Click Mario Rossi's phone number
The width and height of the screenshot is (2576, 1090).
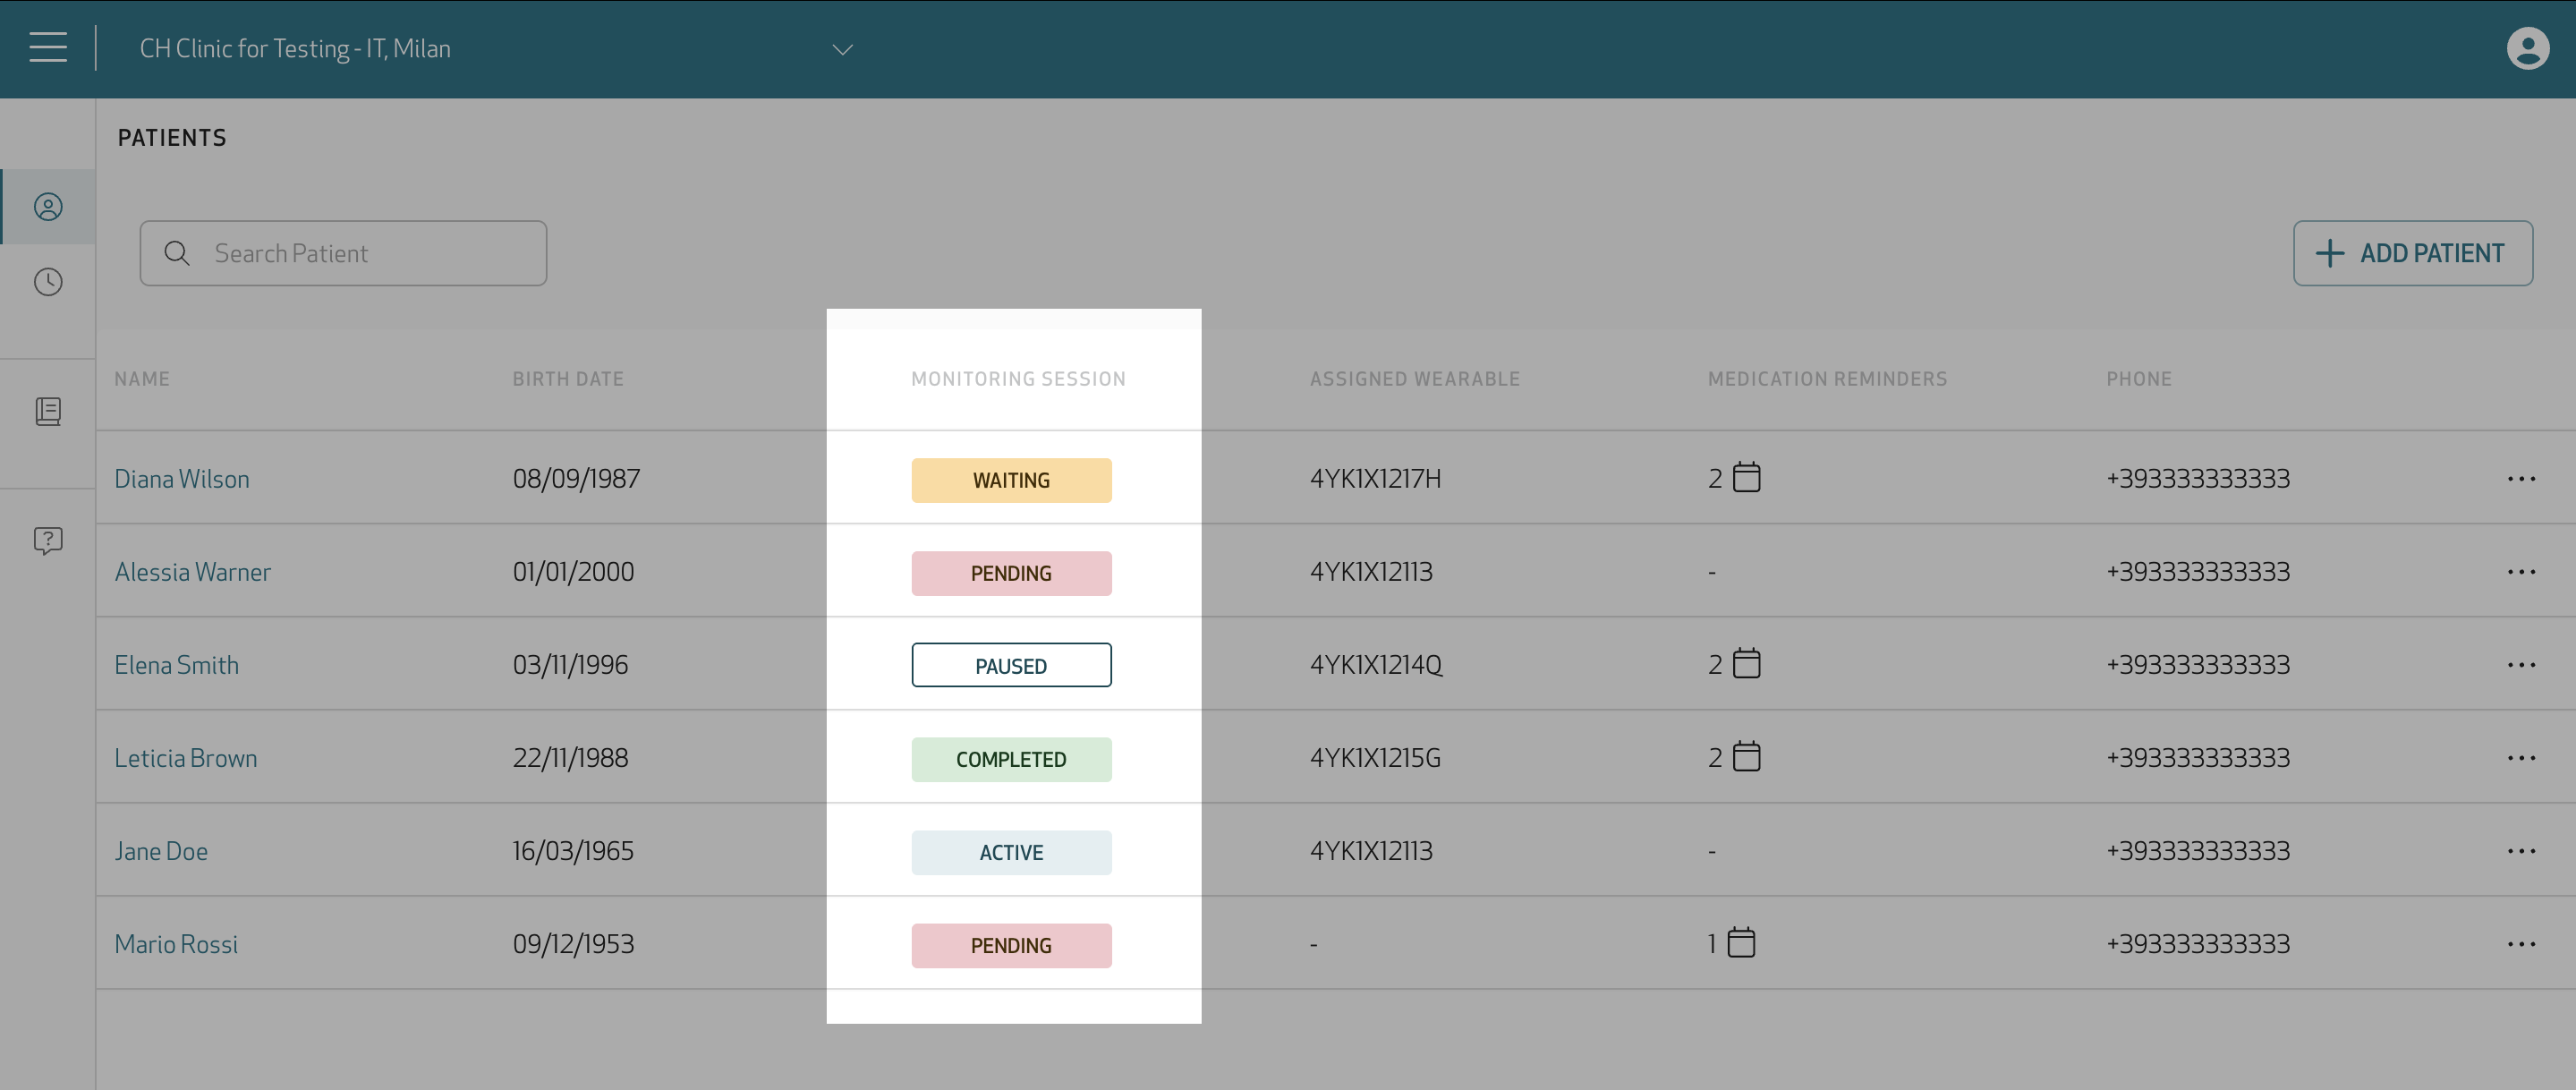pos(2198,943)
